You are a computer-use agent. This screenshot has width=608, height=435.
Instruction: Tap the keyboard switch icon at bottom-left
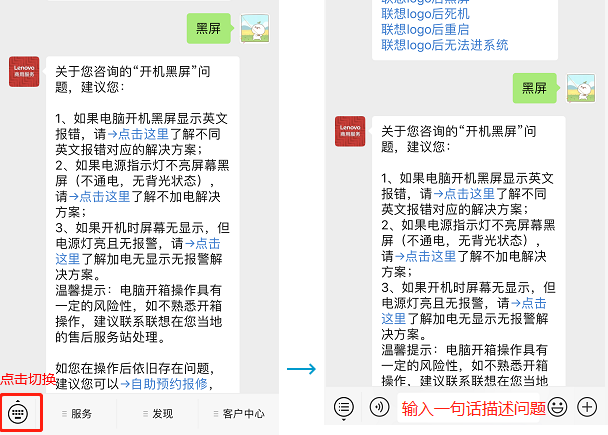coord(19,412)
